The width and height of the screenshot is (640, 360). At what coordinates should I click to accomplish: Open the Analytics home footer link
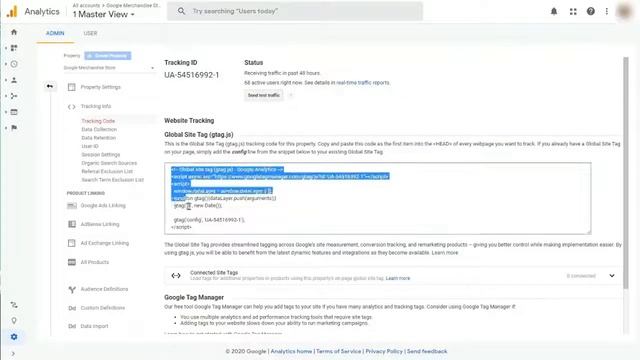pos(291,351)
